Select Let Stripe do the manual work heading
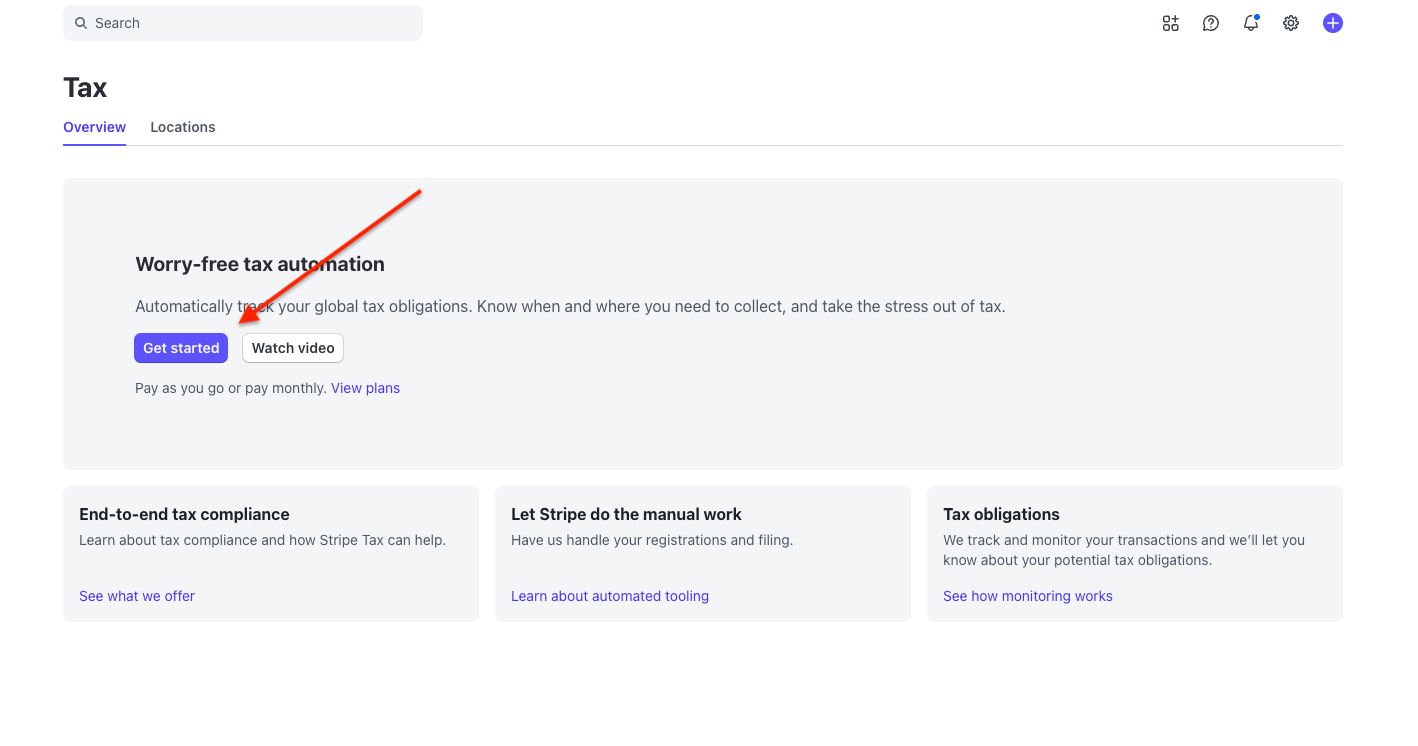Screen dimensions: 1418x746 point(626,514)
